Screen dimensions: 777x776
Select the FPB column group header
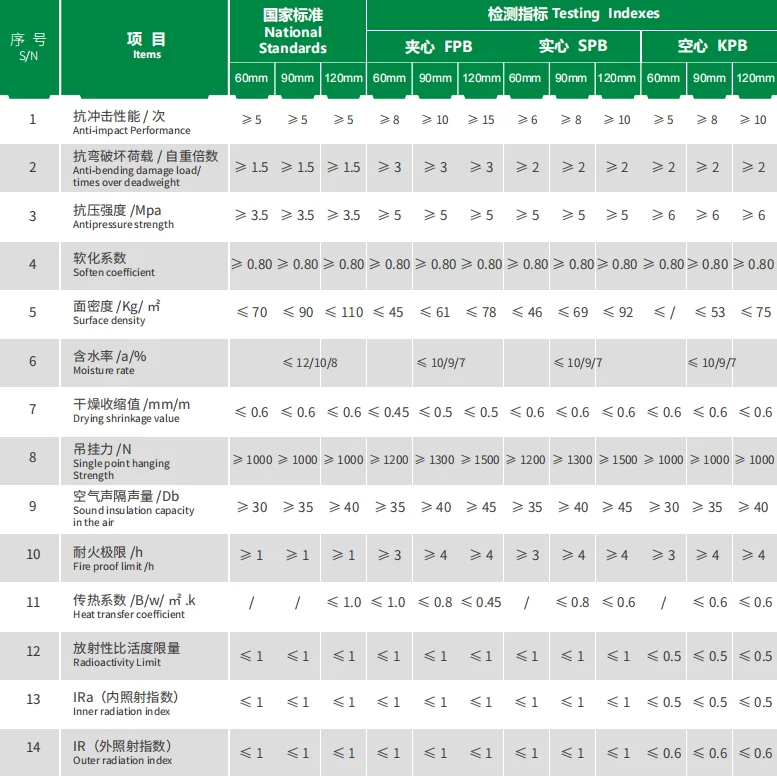pyautogui.click(x=438, y=46)
